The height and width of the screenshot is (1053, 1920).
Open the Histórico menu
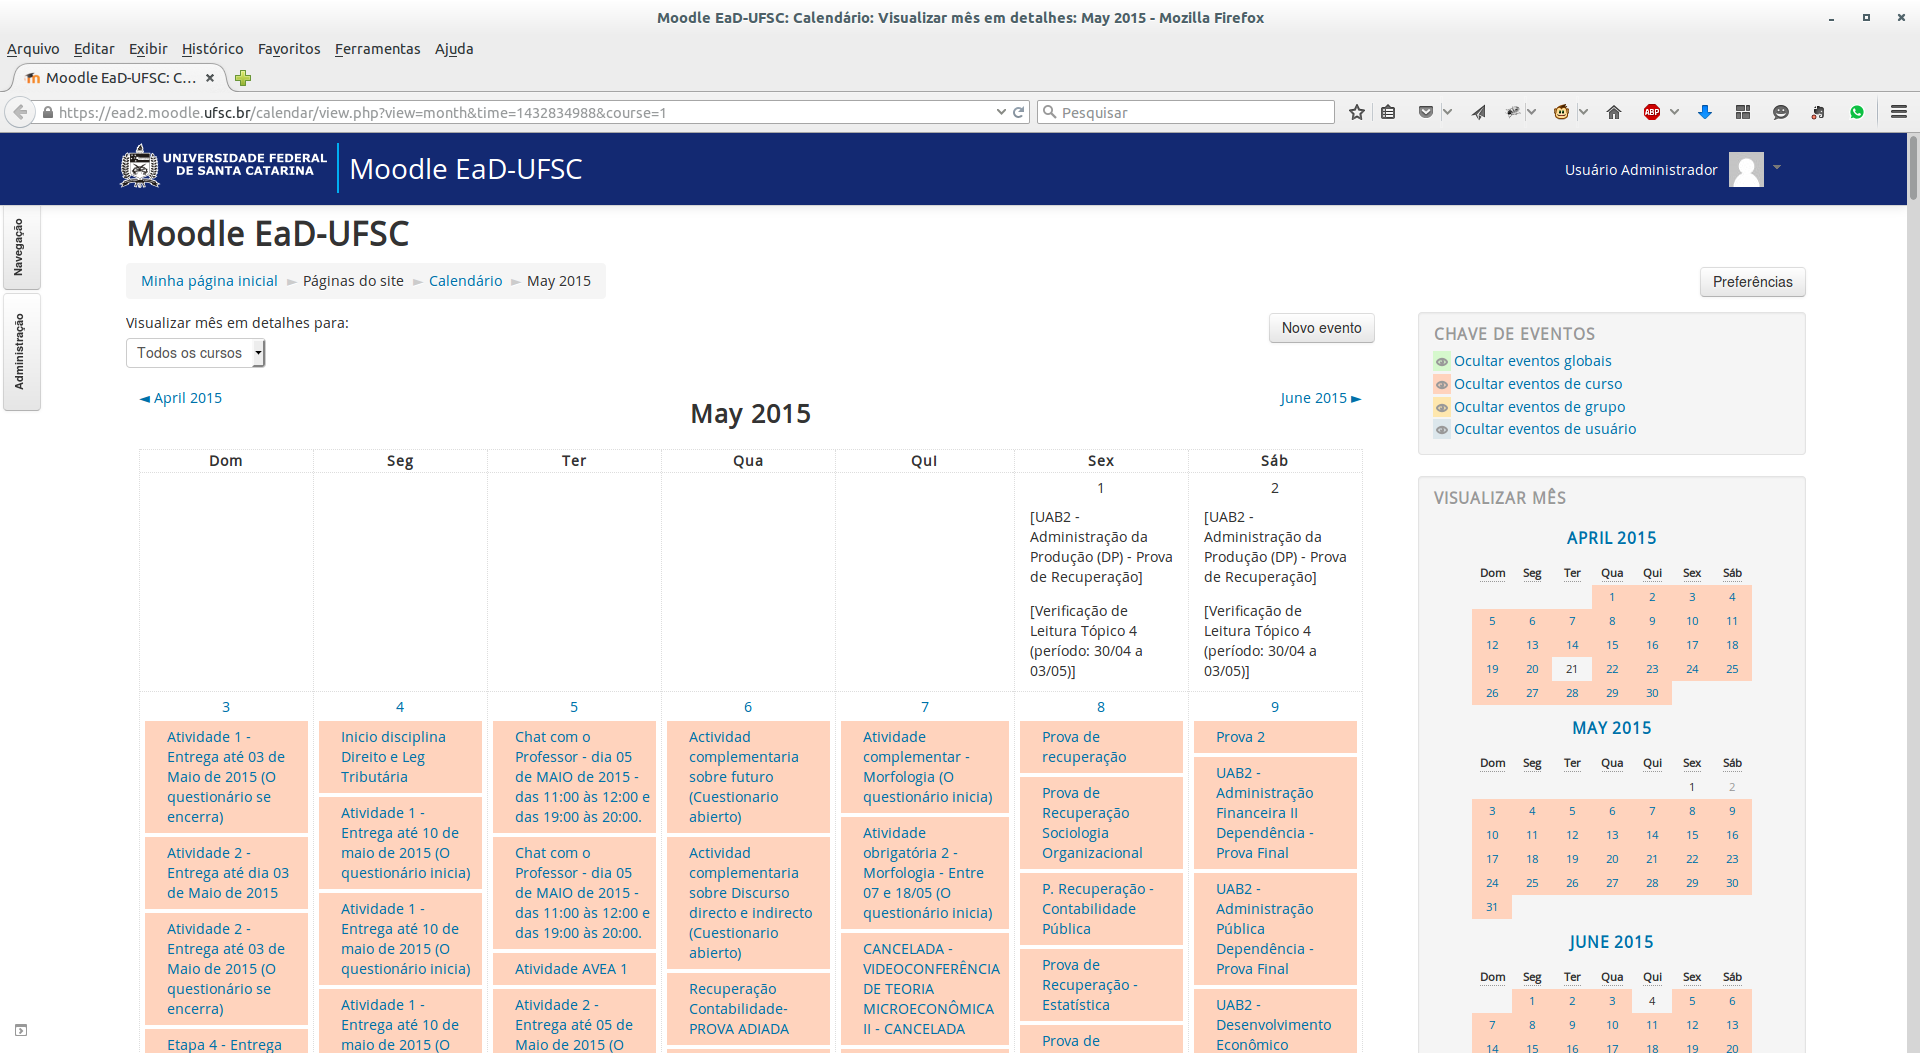tap(212, 49)
